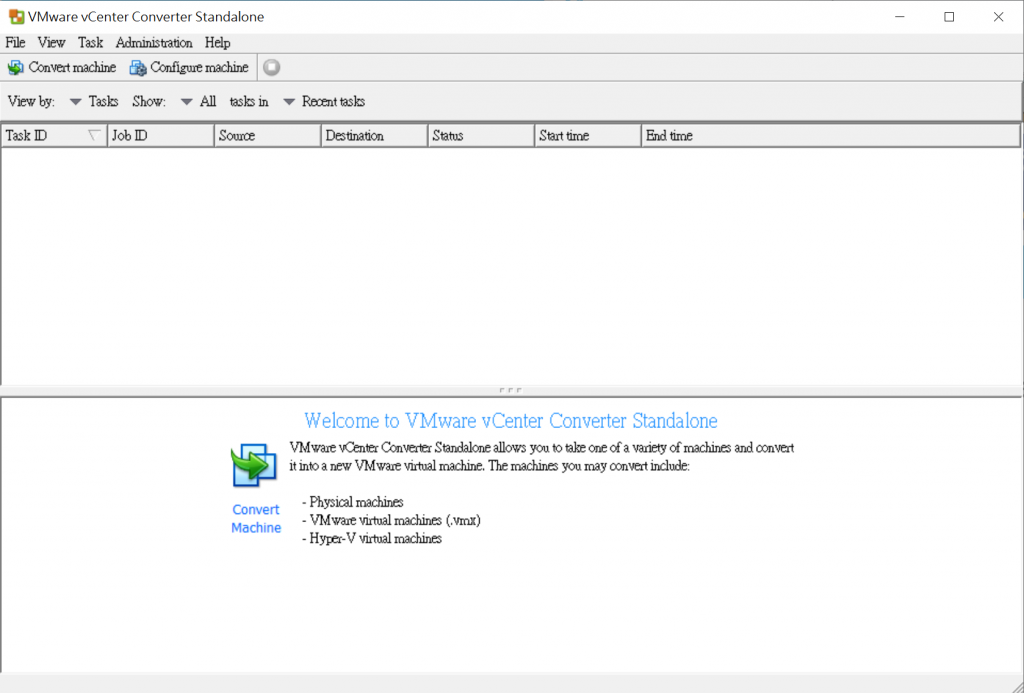
Task: Click the large green Convert Machine icon
Action: pyautogui.click(x=253, y=465)
